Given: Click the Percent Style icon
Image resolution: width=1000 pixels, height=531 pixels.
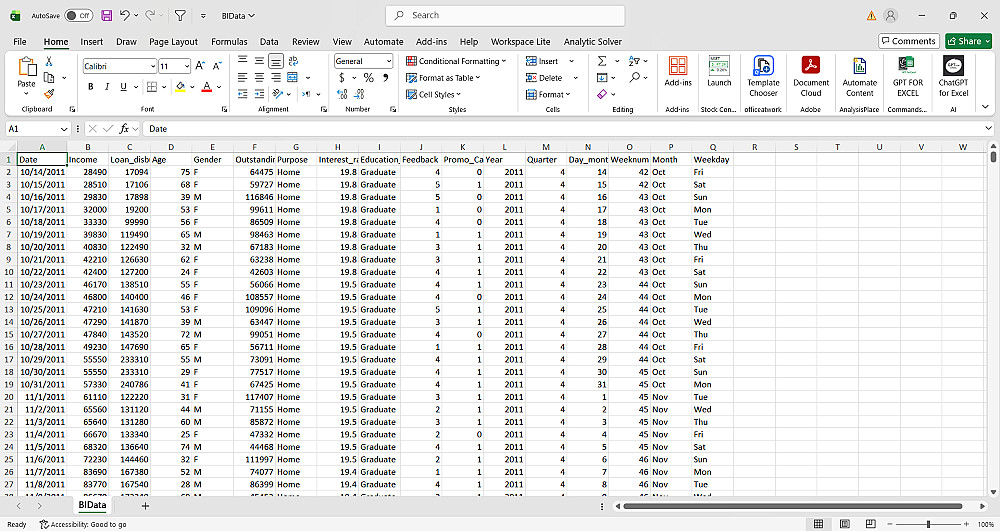Looking at the screenshot, I should (x=368, y=78).
